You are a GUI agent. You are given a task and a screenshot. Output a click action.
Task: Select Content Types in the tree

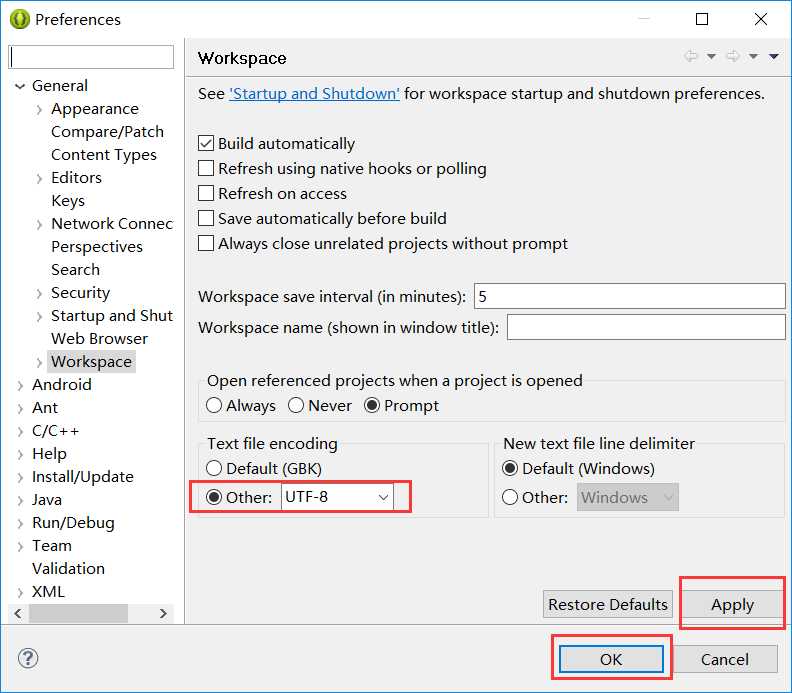[x=104, y=155]
